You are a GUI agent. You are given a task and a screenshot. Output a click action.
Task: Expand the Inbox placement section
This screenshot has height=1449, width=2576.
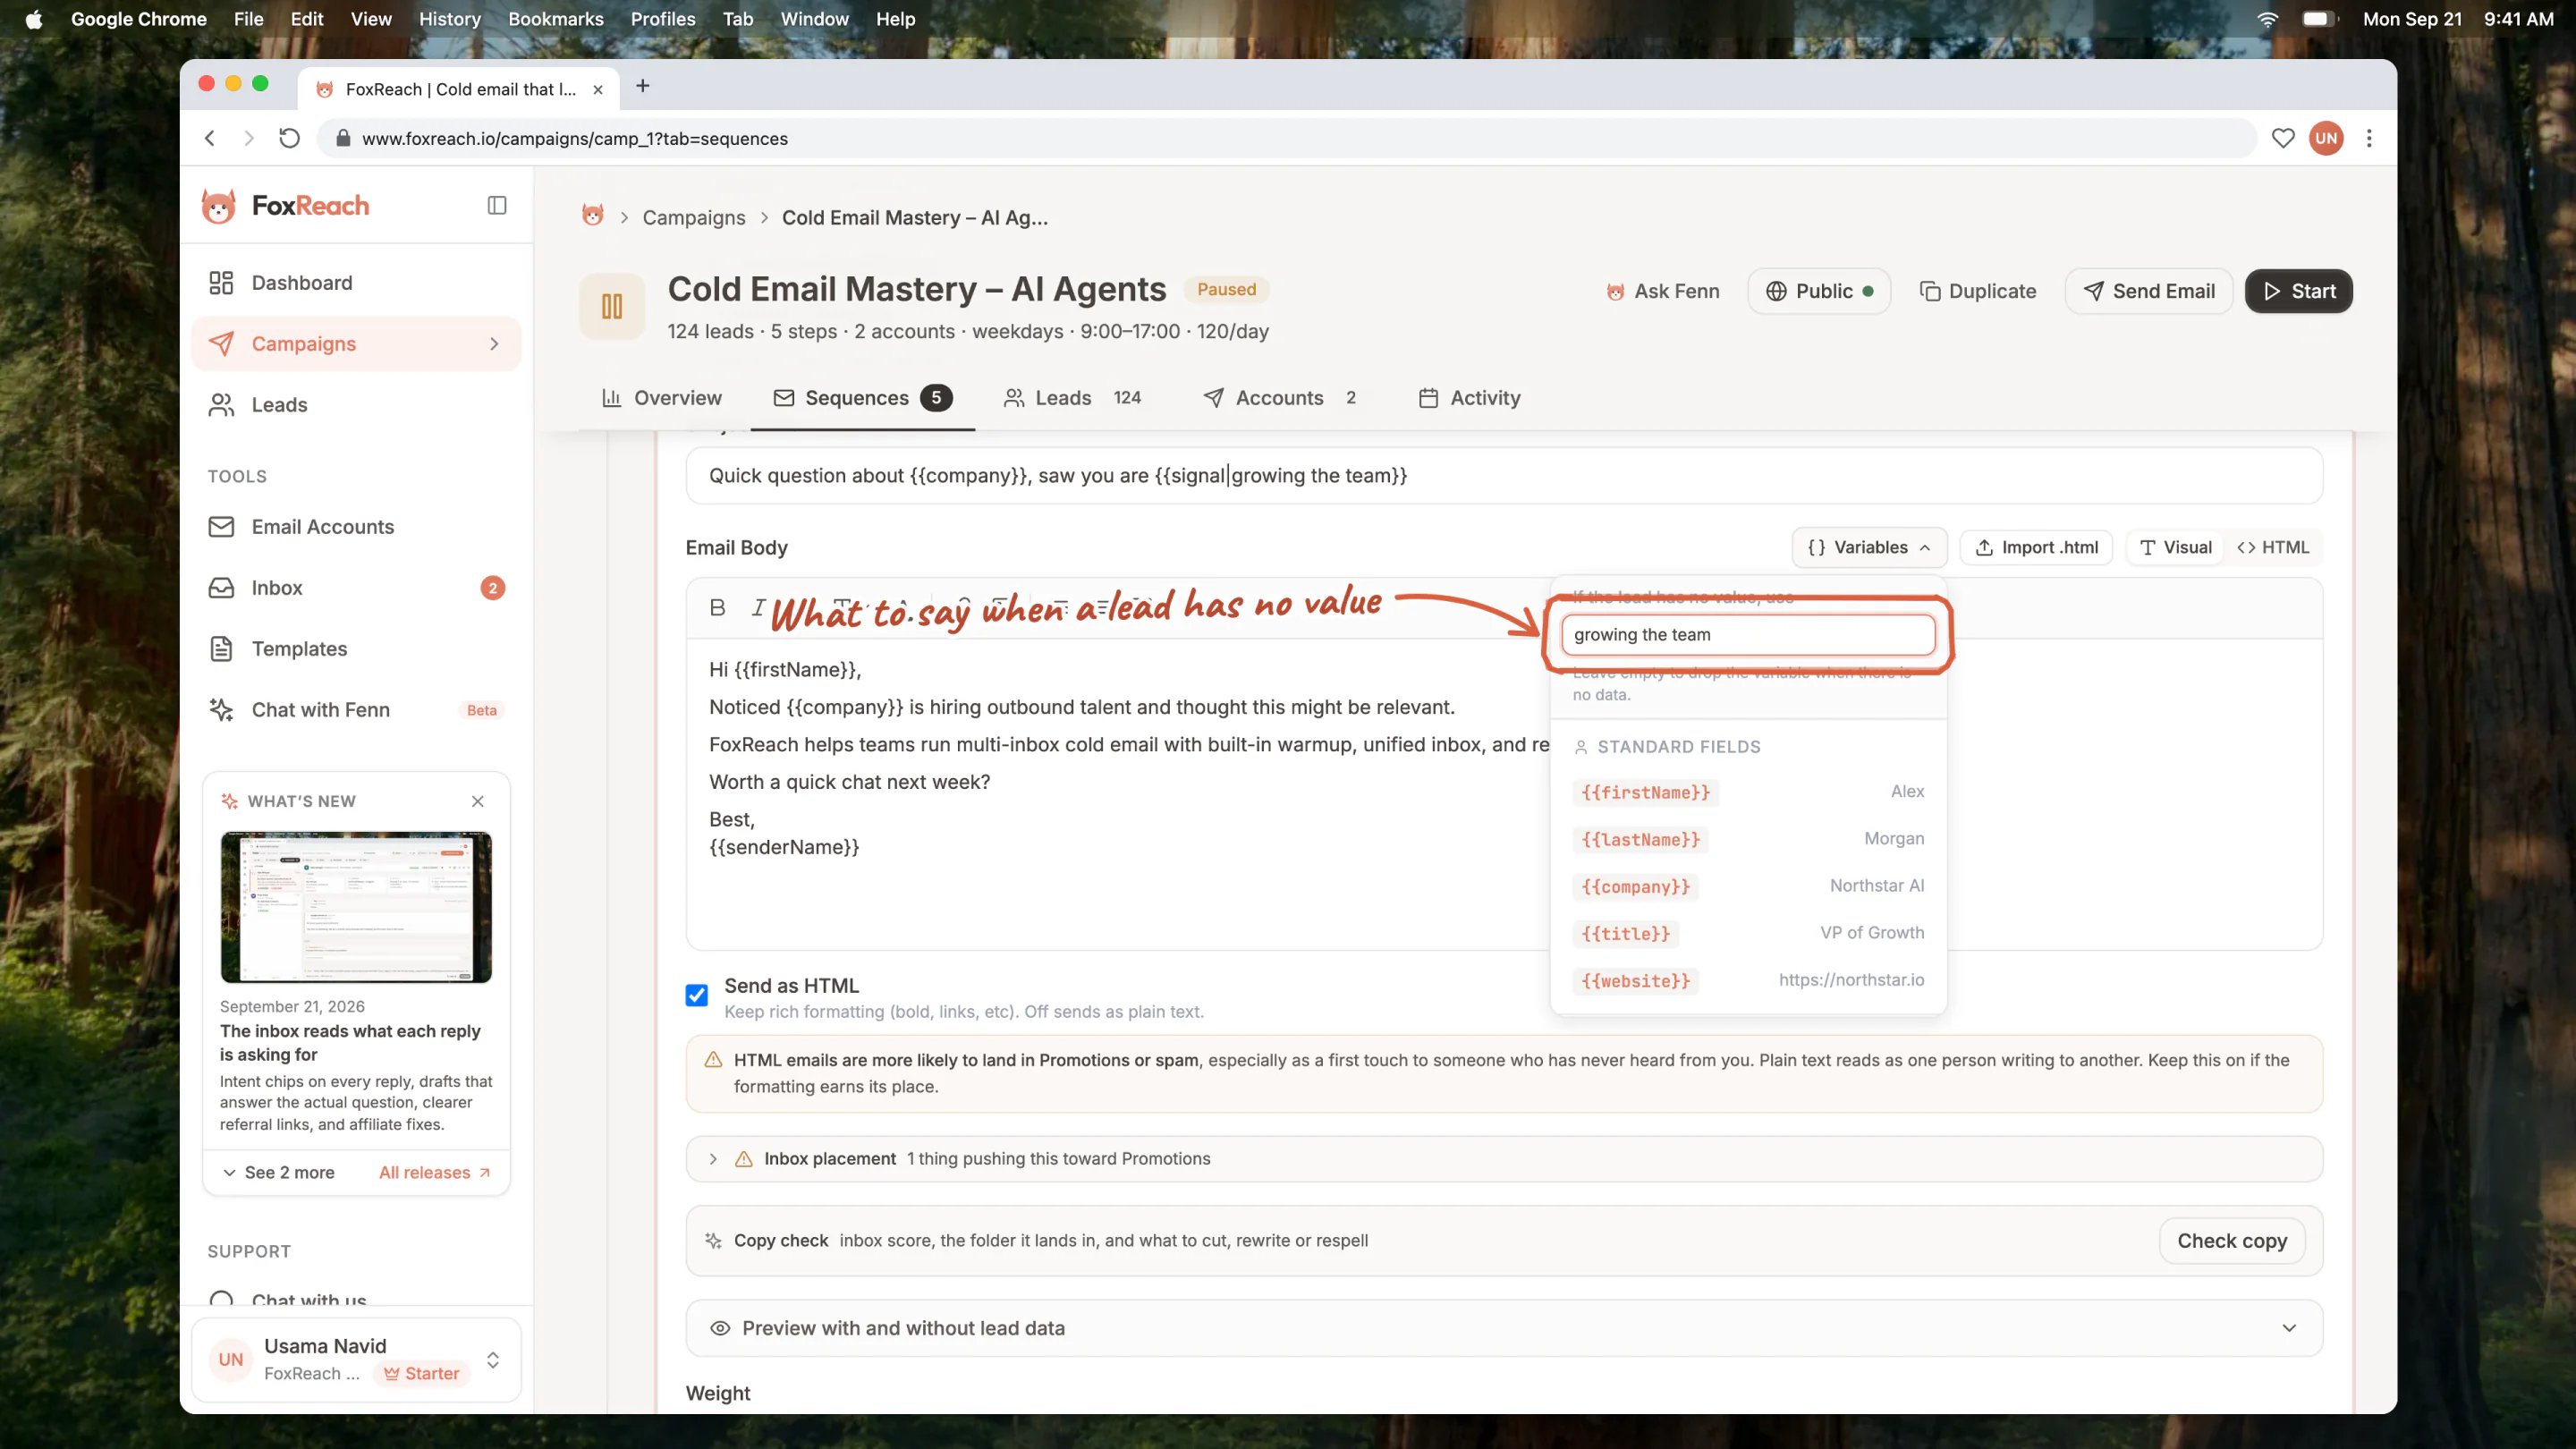pyautogui.click(x=1504, y=1159)
